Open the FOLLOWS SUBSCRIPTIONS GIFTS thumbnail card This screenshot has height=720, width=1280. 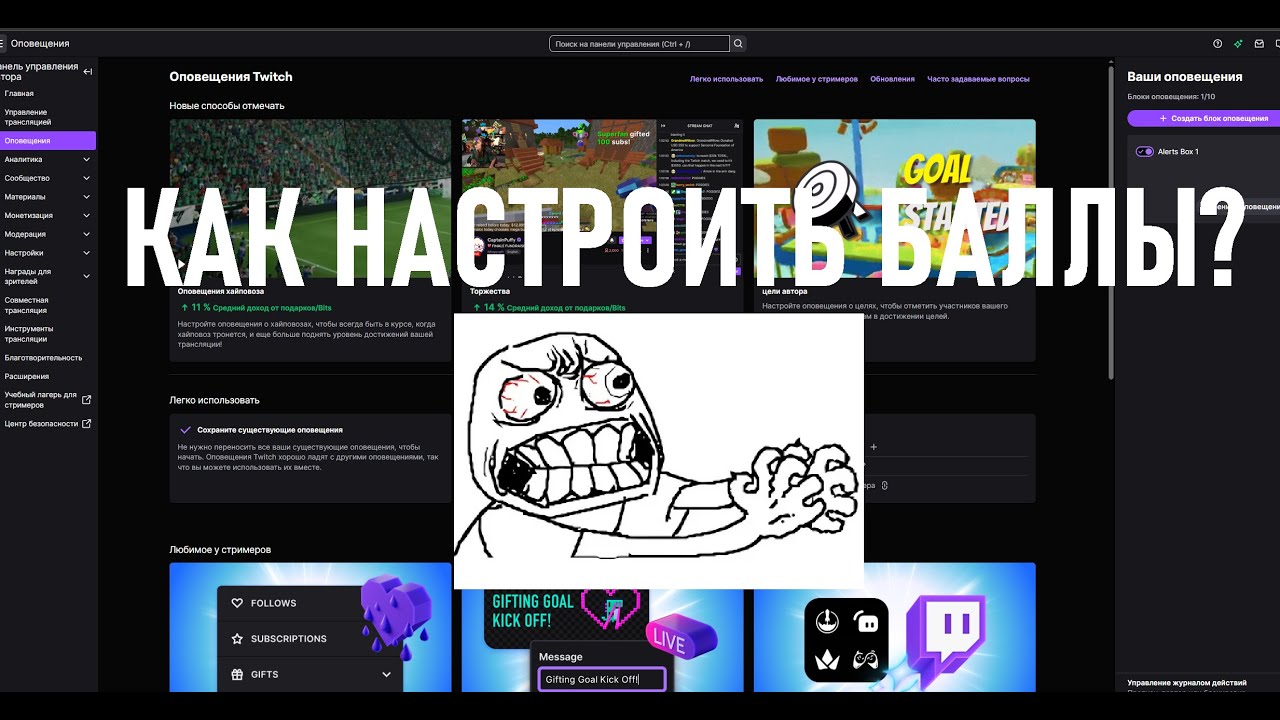click(310, 627)
